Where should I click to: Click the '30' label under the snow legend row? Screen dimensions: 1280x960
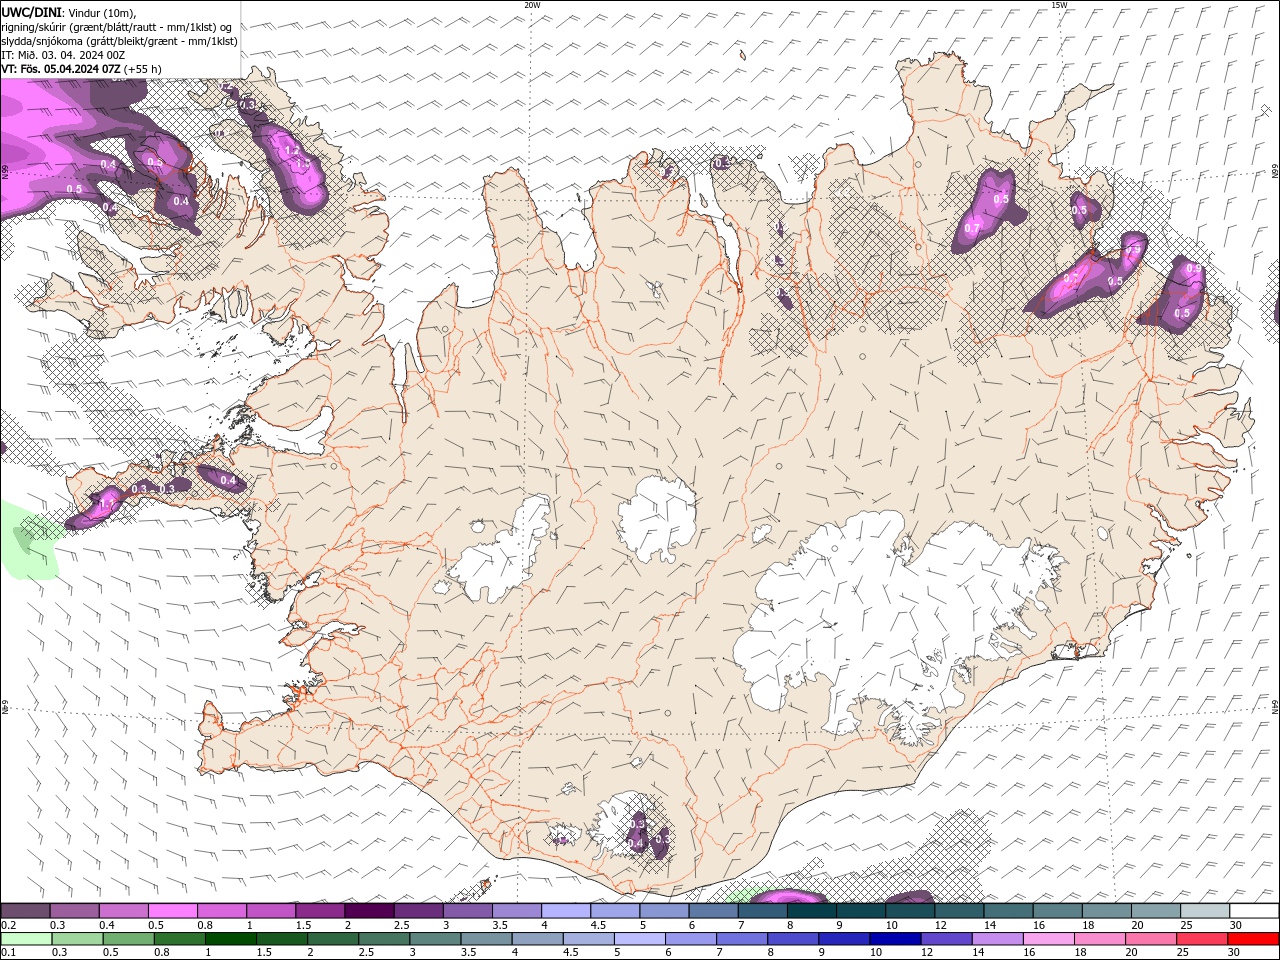[1236, 925]
